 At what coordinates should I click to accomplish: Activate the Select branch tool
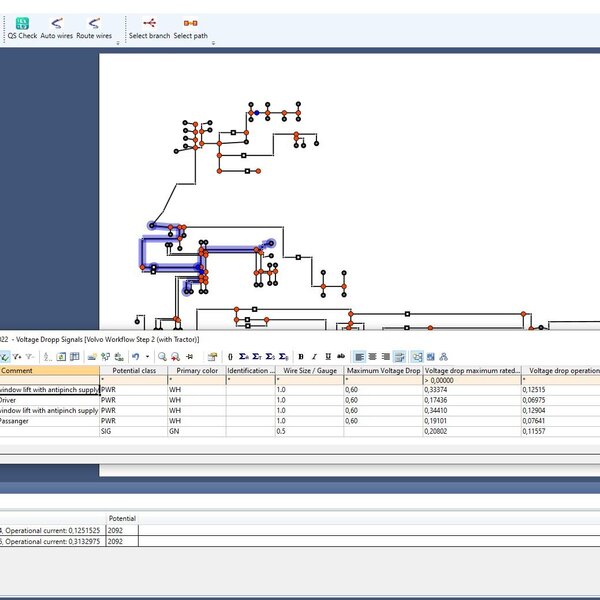[149, 26]
